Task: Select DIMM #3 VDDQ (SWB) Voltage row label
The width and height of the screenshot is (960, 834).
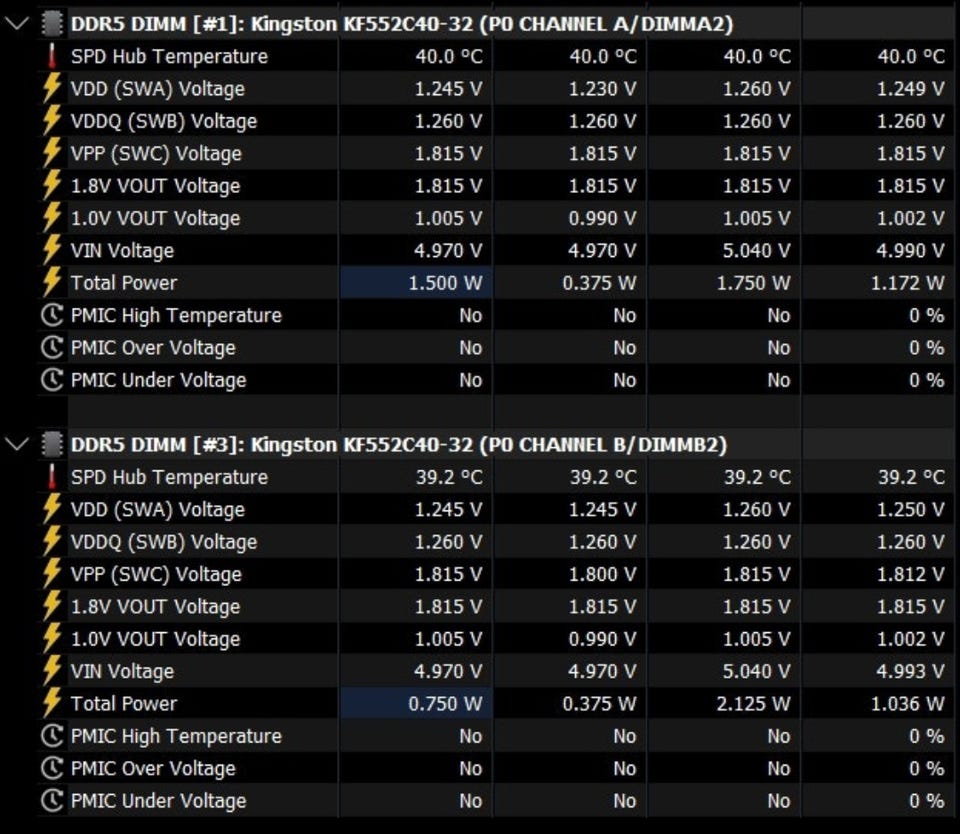Action: pos(163,542)
